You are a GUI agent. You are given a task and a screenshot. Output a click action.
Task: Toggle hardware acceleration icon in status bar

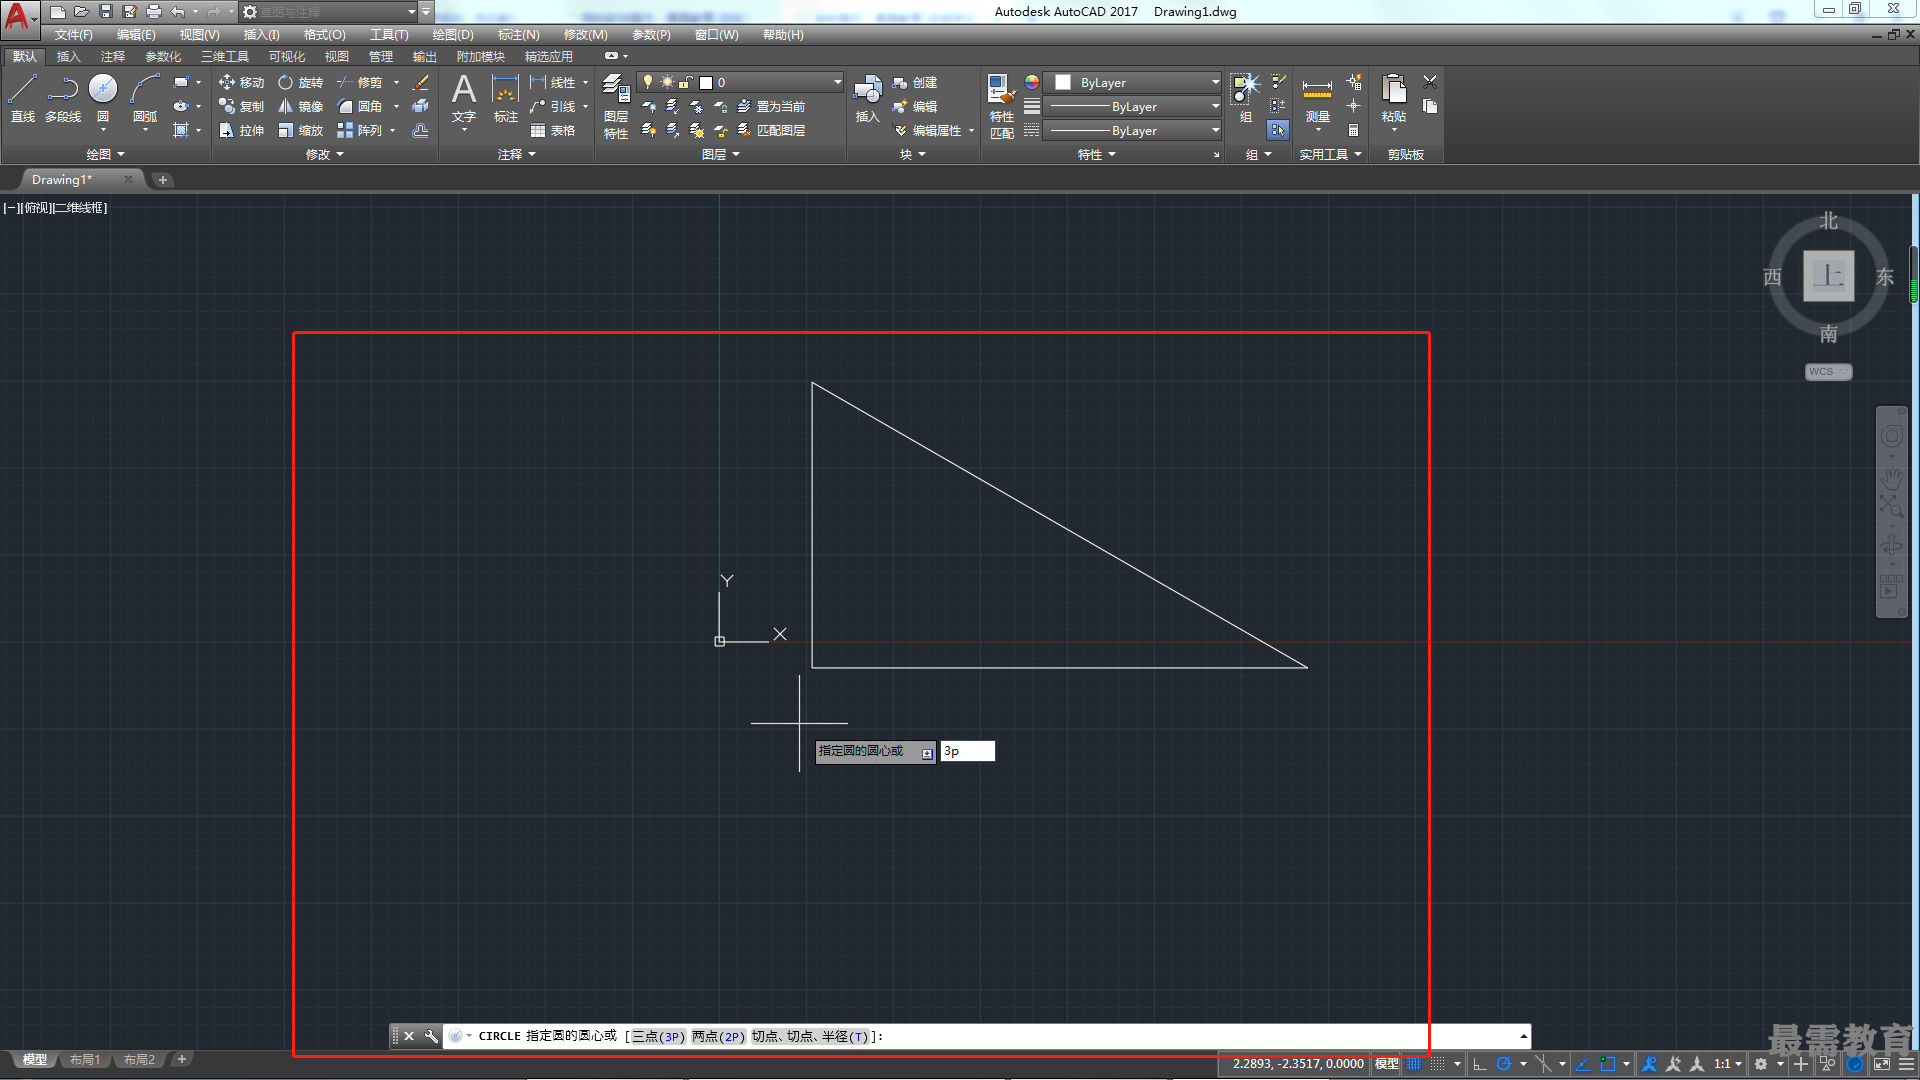coord(1855,1064)
